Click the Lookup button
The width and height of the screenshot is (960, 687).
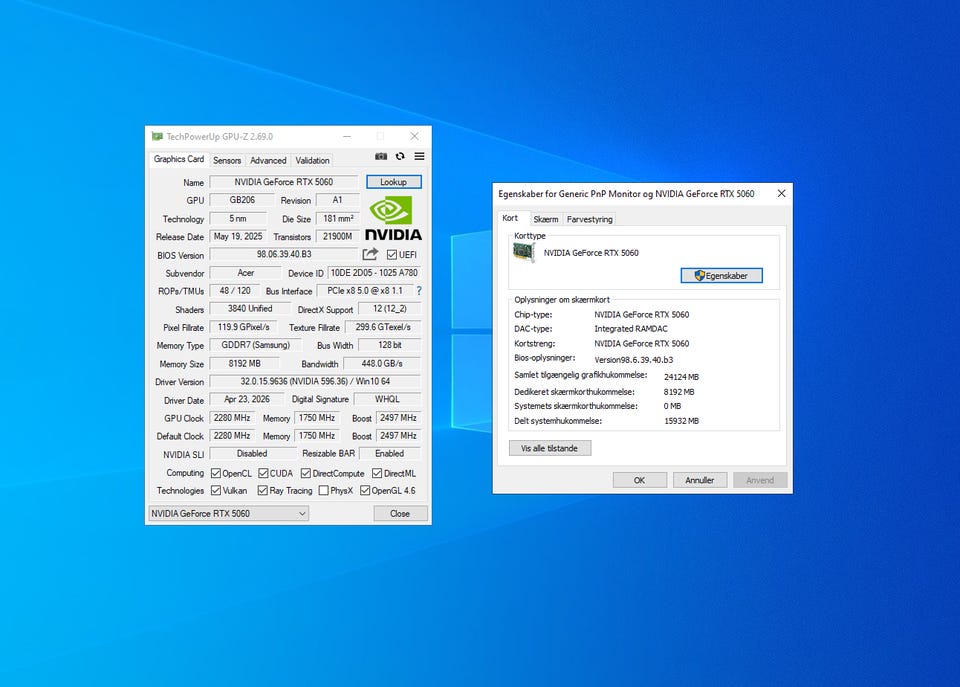coord(394,182)
